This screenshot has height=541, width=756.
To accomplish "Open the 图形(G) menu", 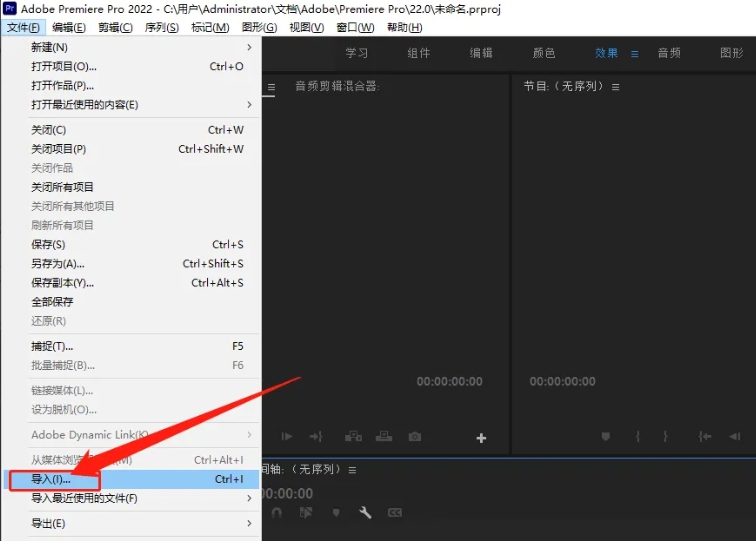I will [x=259, y=27].
